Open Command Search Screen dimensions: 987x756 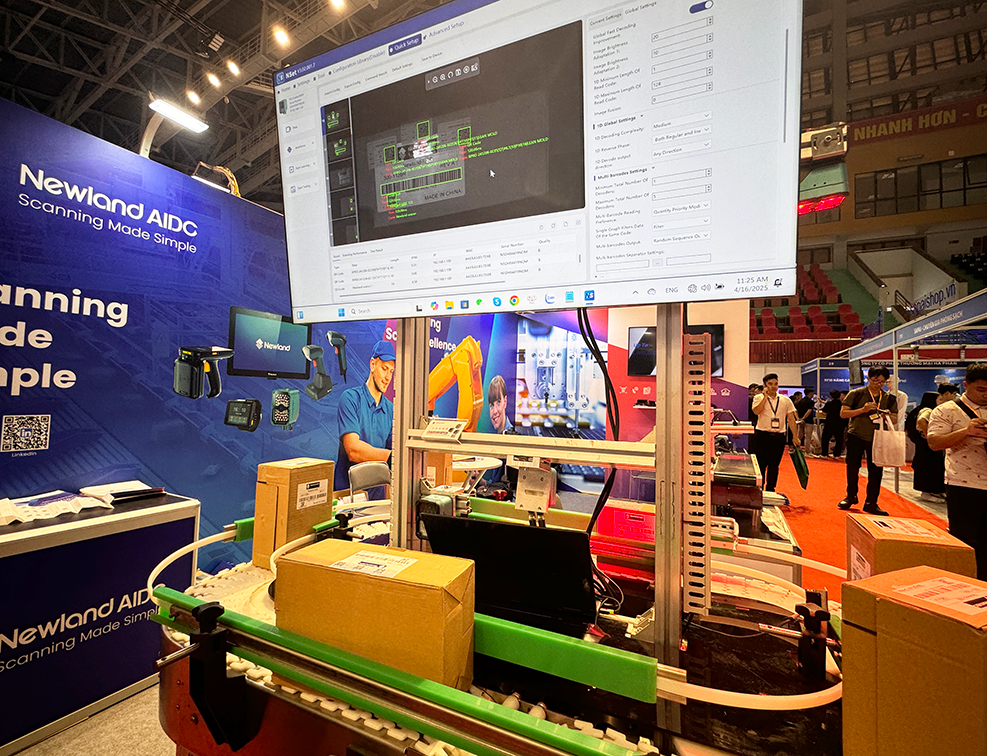[x=376, y=75]
